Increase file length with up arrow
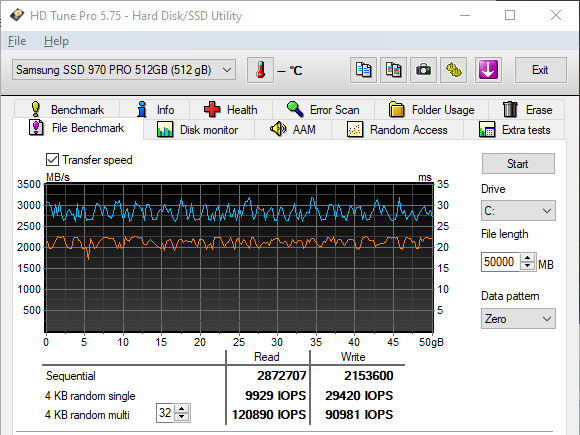This screenshot has height=435, width=580. [528, 258]
